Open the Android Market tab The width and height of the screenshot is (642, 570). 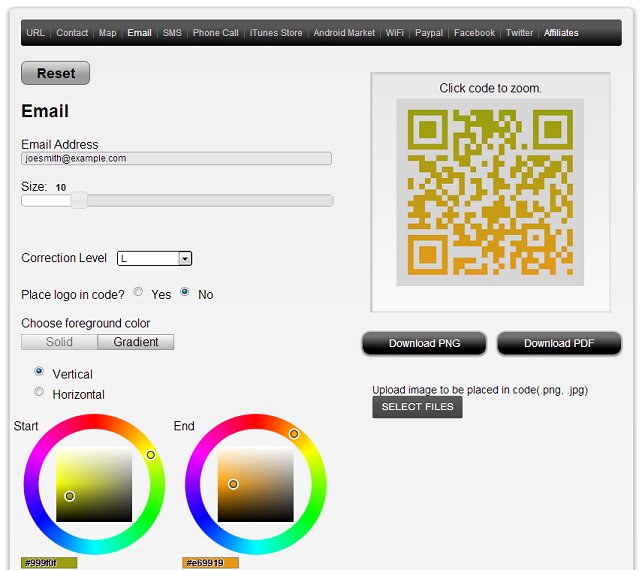[344, 33]
